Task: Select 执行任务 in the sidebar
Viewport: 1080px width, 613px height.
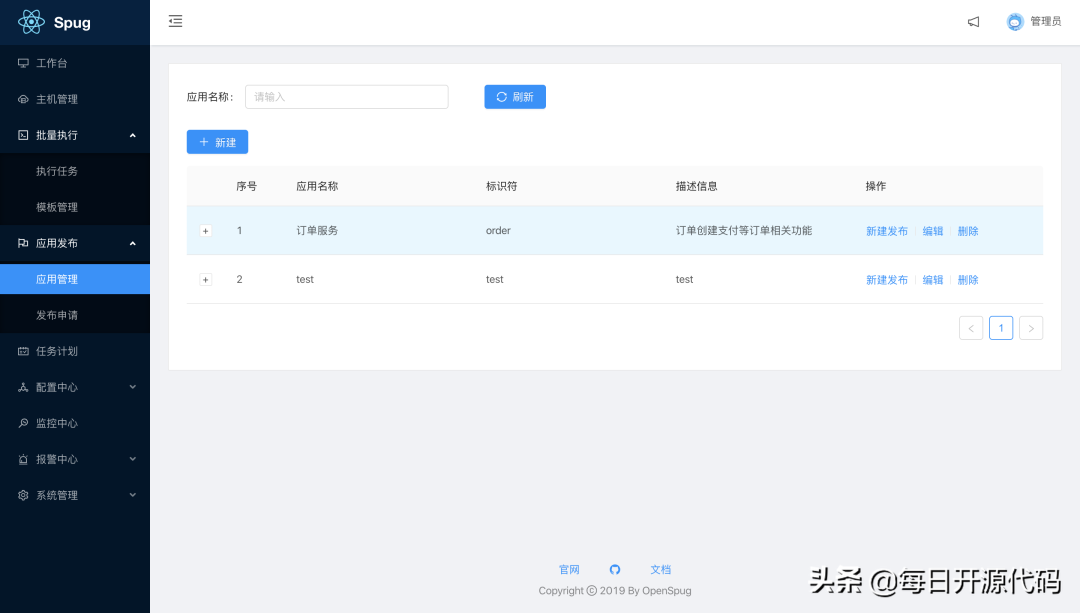Action: point(57,171)
